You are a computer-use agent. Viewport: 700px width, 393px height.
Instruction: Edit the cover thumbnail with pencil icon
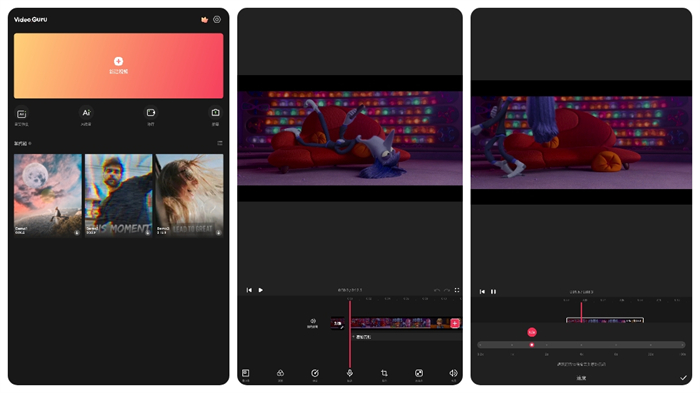(338, 324)
